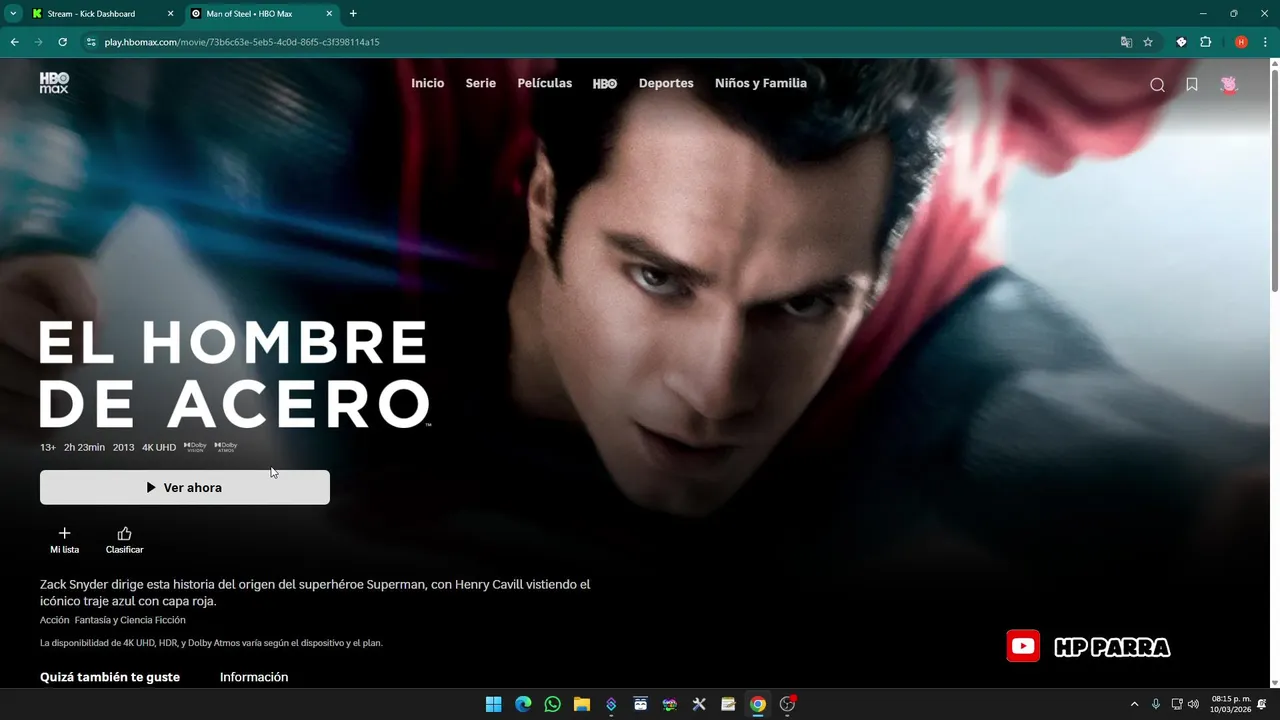1280x720 pixels.
Task: Click the address bar URL field
Action: pyautogui.click(x=600, y=42)
